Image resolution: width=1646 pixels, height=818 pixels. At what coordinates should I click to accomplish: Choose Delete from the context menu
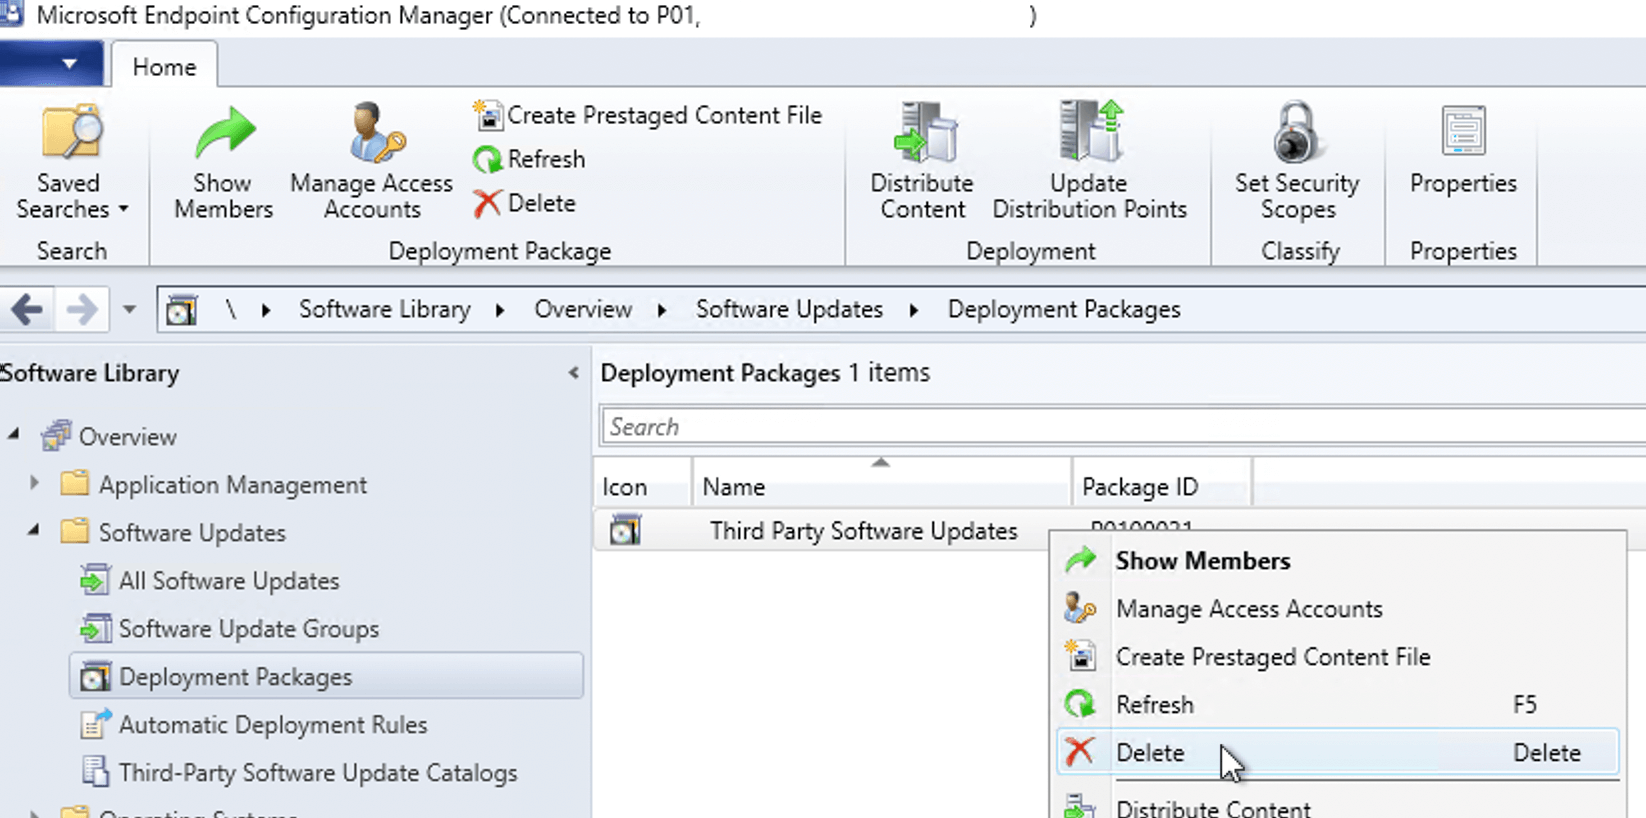pos(1337,753)
